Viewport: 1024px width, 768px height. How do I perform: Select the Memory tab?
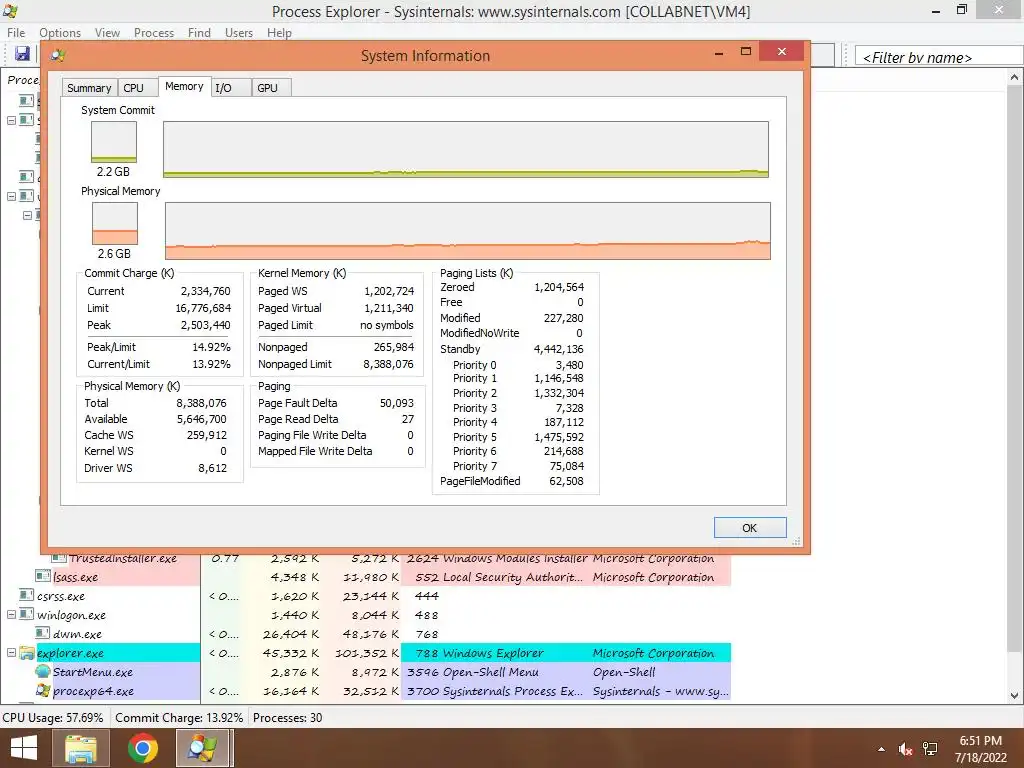[x=184, y=86]
